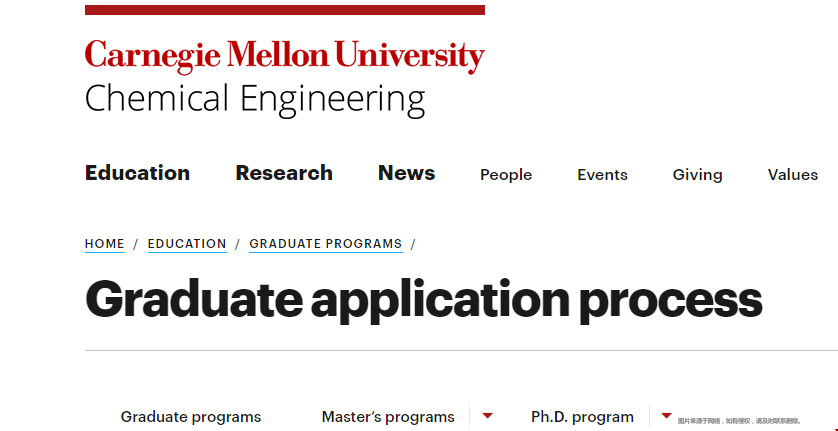Click the image source watermark text
The image size is (838, 431).
740,421
